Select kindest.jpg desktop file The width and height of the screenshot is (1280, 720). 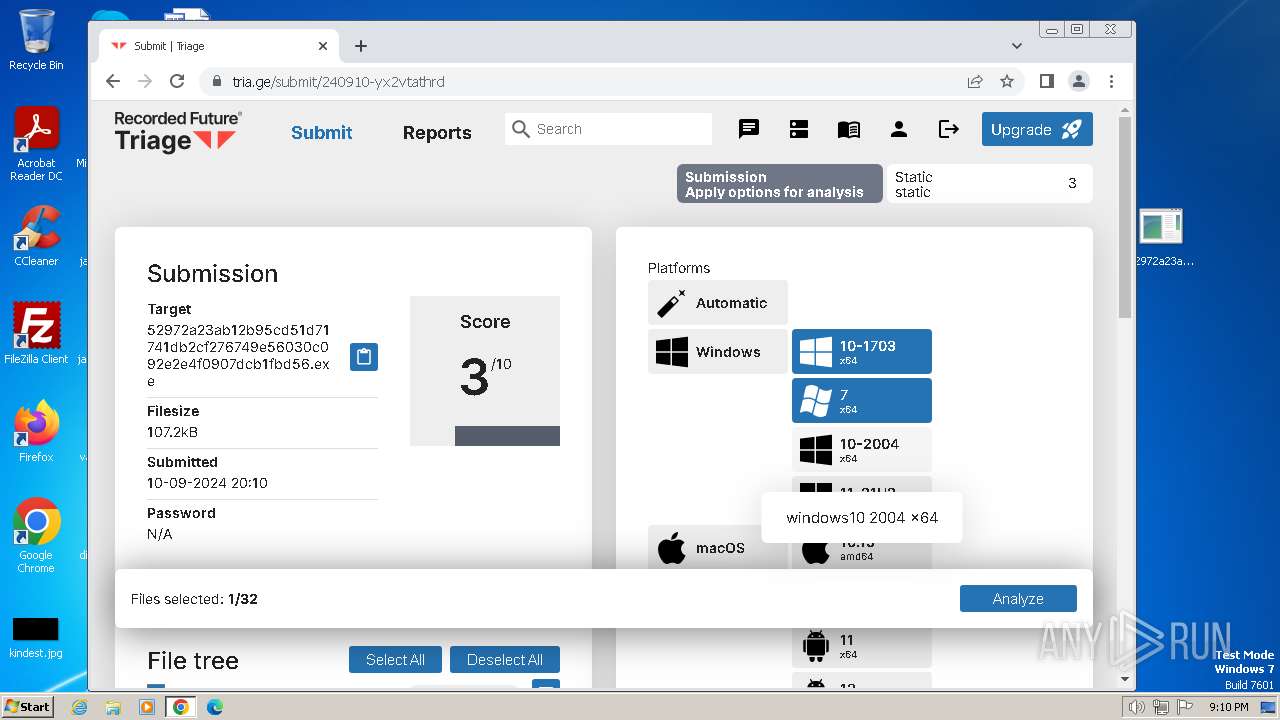(x=36, y=638)
